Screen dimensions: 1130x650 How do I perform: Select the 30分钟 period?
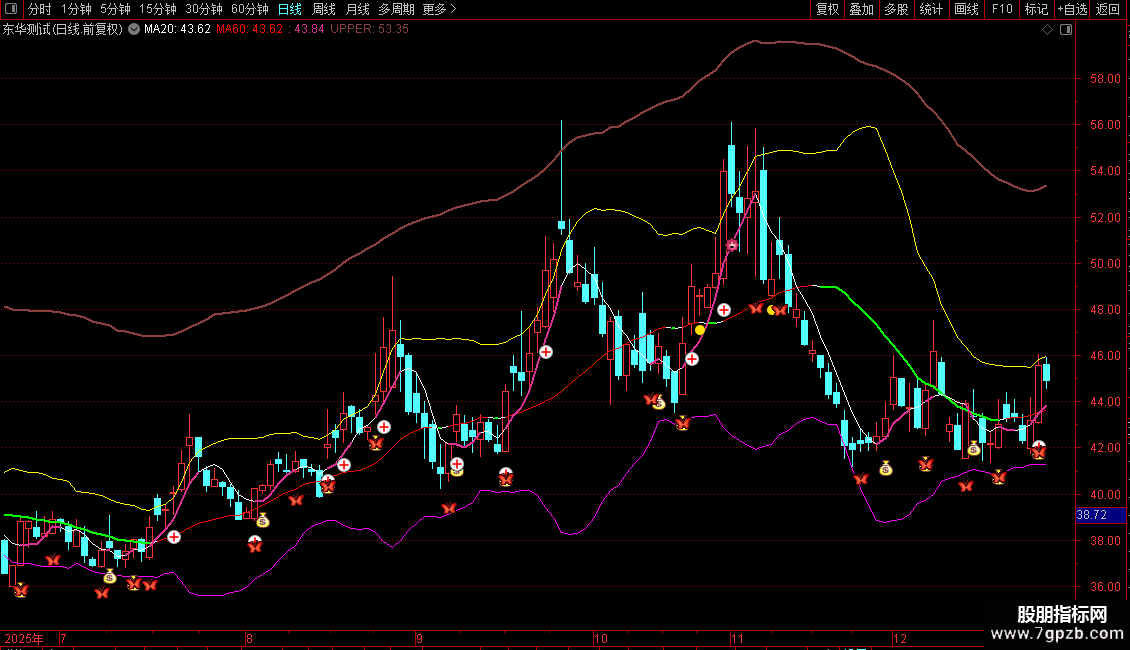[204, 9]
